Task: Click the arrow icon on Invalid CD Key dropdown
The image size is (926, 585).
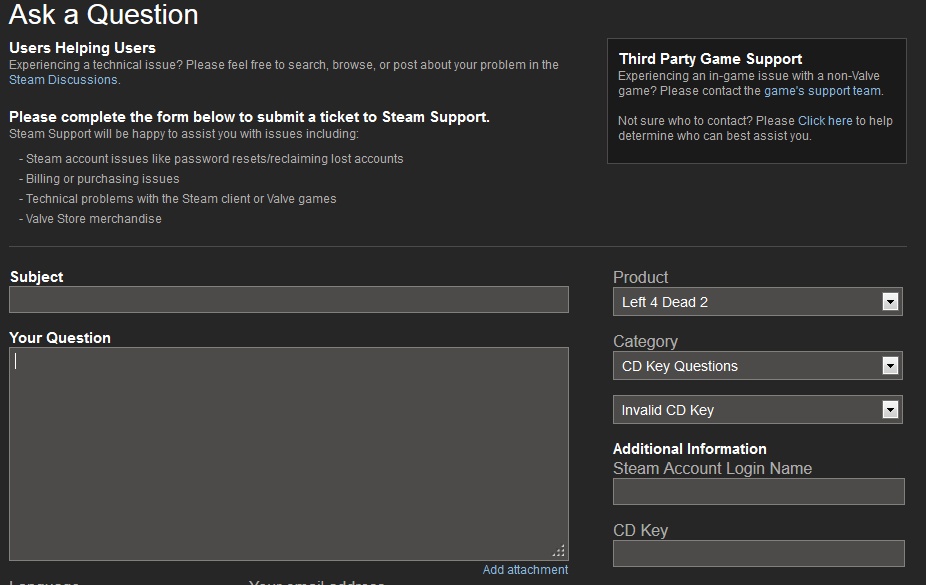Action: (890, 410)
